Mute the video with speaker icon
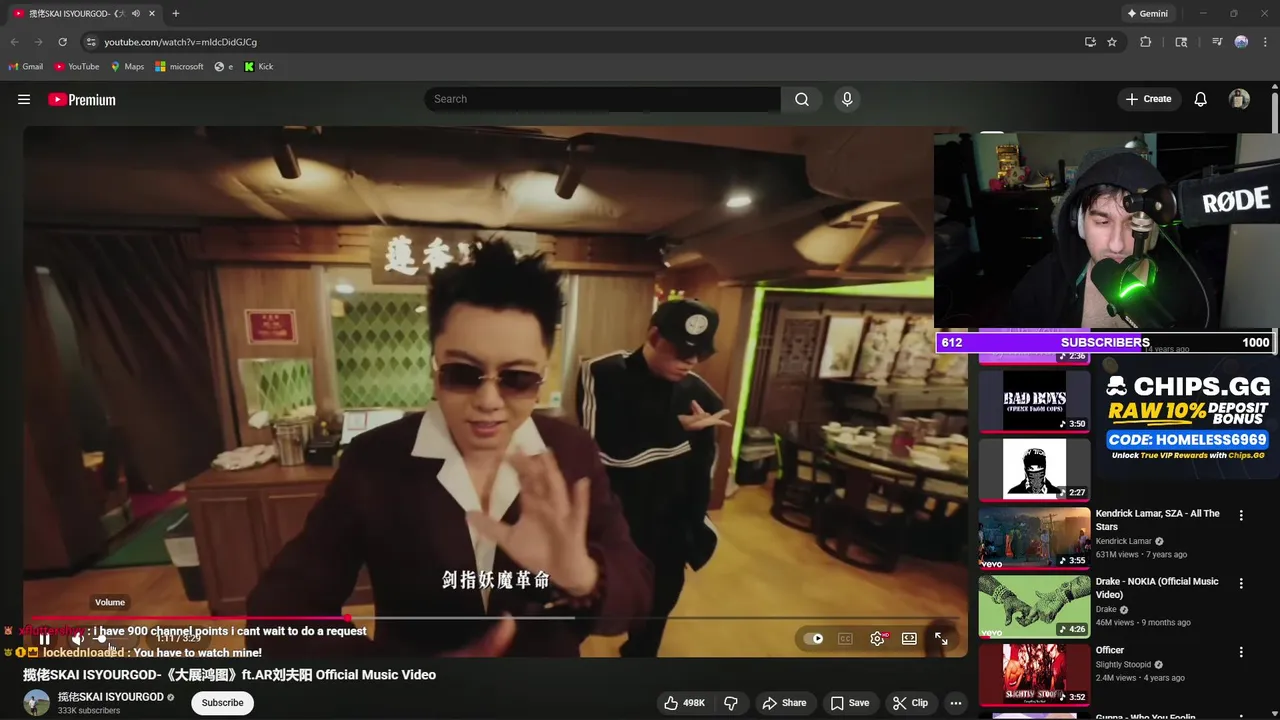 78,639
